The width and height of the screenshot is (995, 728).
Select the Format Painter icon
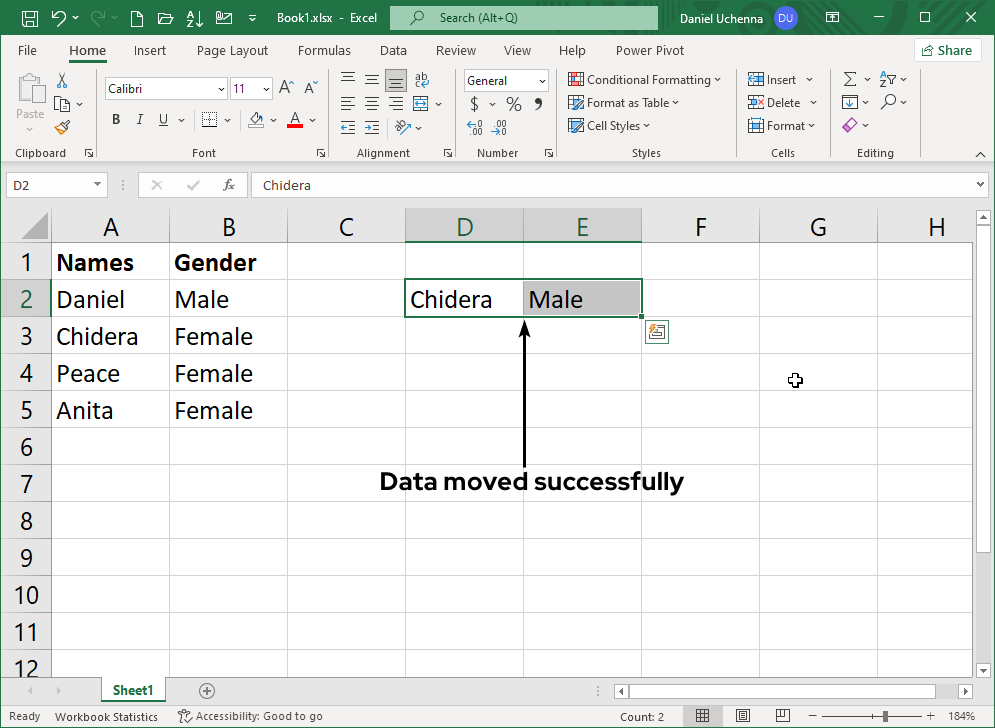[60, 127]
